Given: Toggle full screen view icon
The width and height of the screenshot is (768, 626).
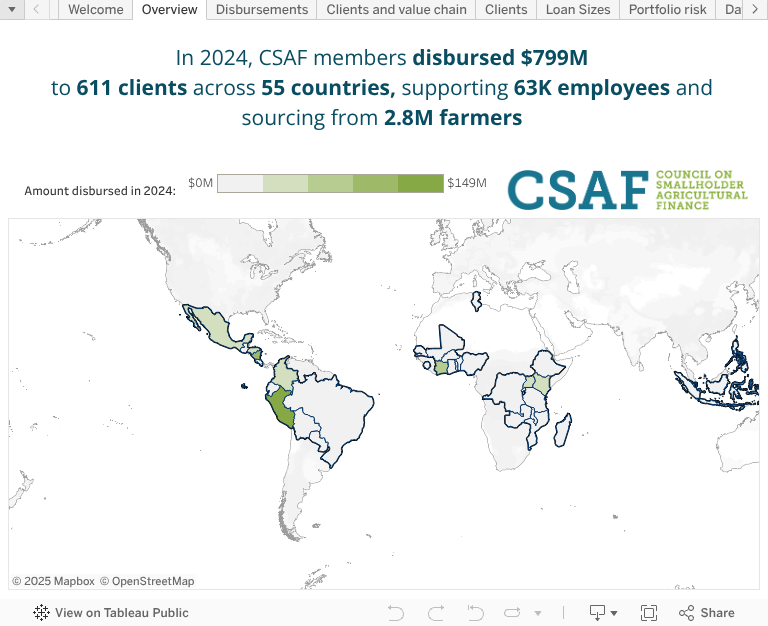Looking at the screenshot, I should [649, 613].
